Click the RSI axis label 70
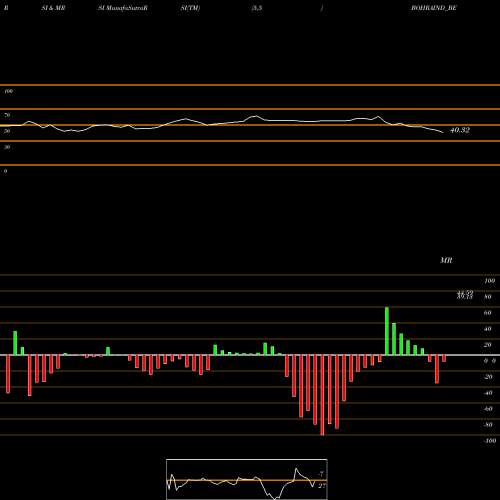 (7, 115)
